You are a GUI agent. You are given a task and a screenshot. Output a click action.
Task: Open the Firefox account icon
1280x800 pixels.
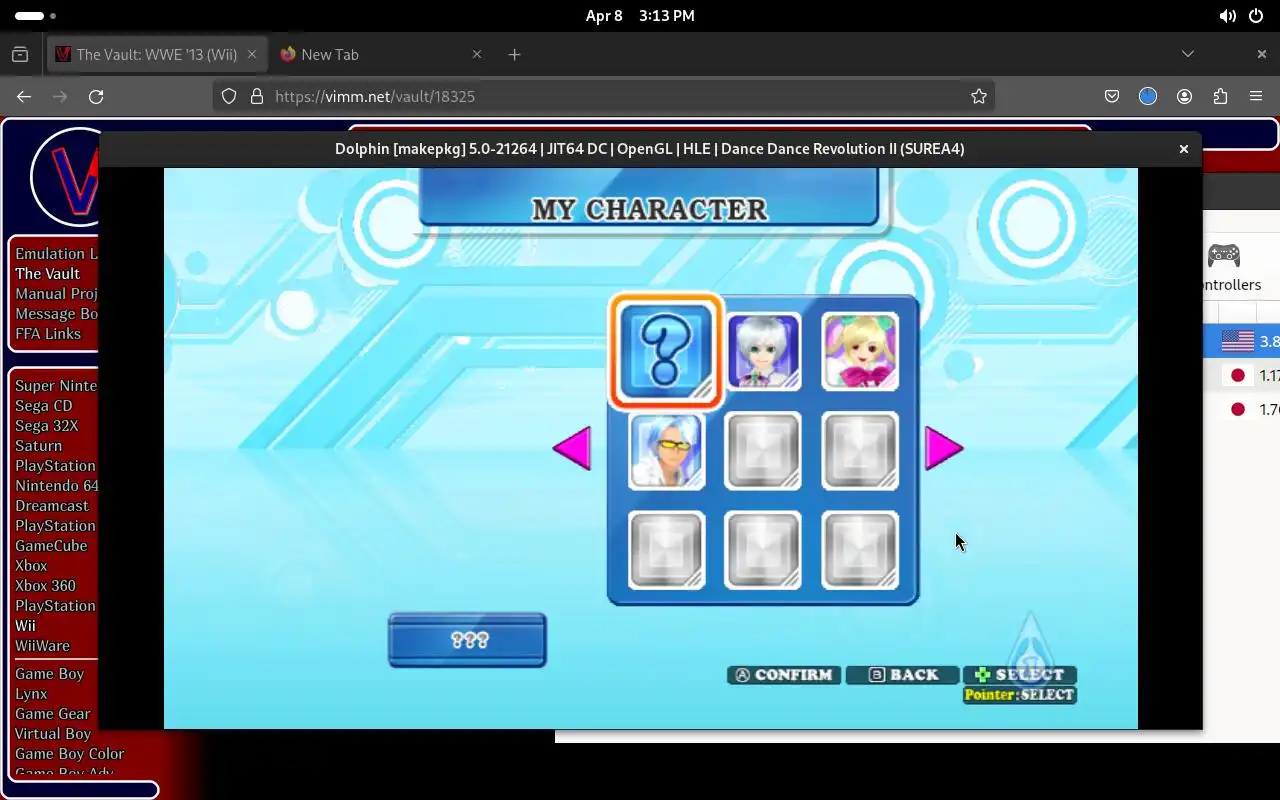pos(1184,96)
